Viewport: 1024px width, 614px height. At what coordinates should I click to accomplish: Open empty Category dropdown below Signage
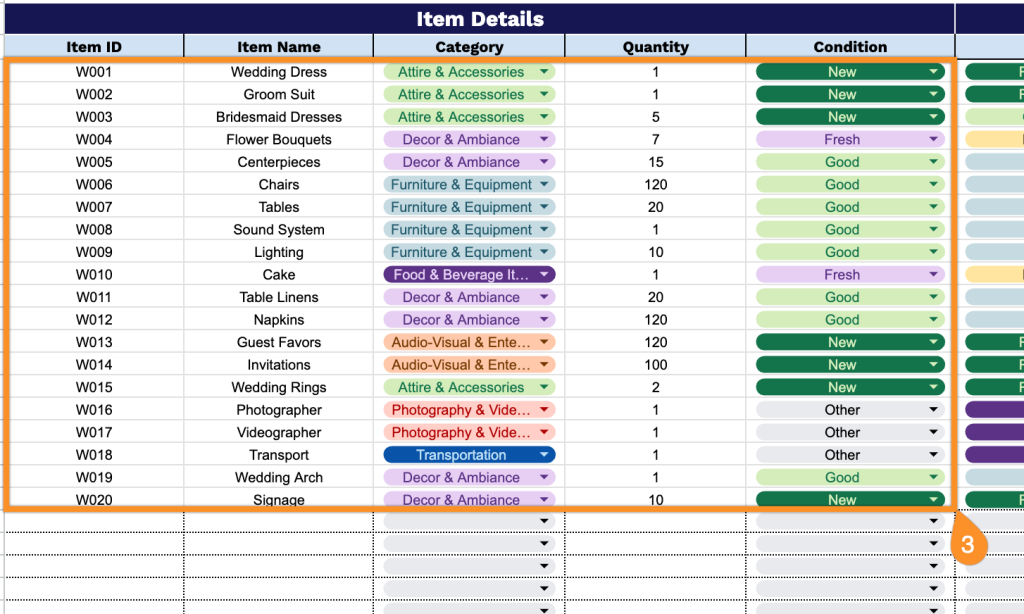click(x=544, y=522)
